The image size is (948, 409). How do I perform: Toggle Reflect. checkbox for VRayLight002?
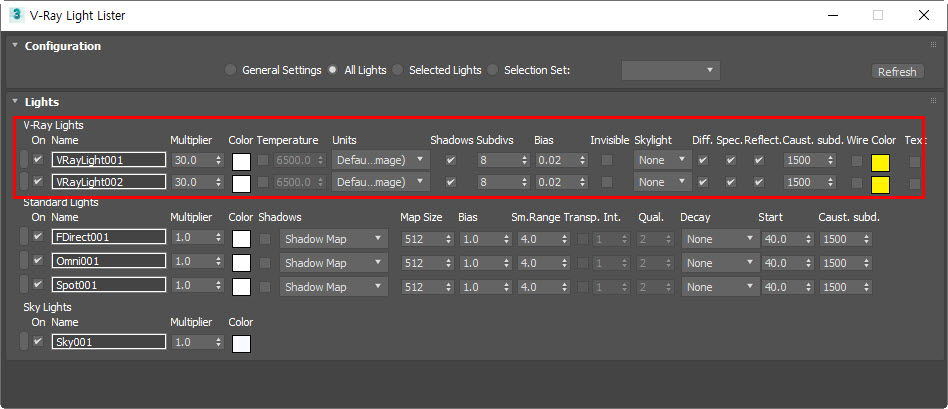pyautogui.click(x=759, y=182)
